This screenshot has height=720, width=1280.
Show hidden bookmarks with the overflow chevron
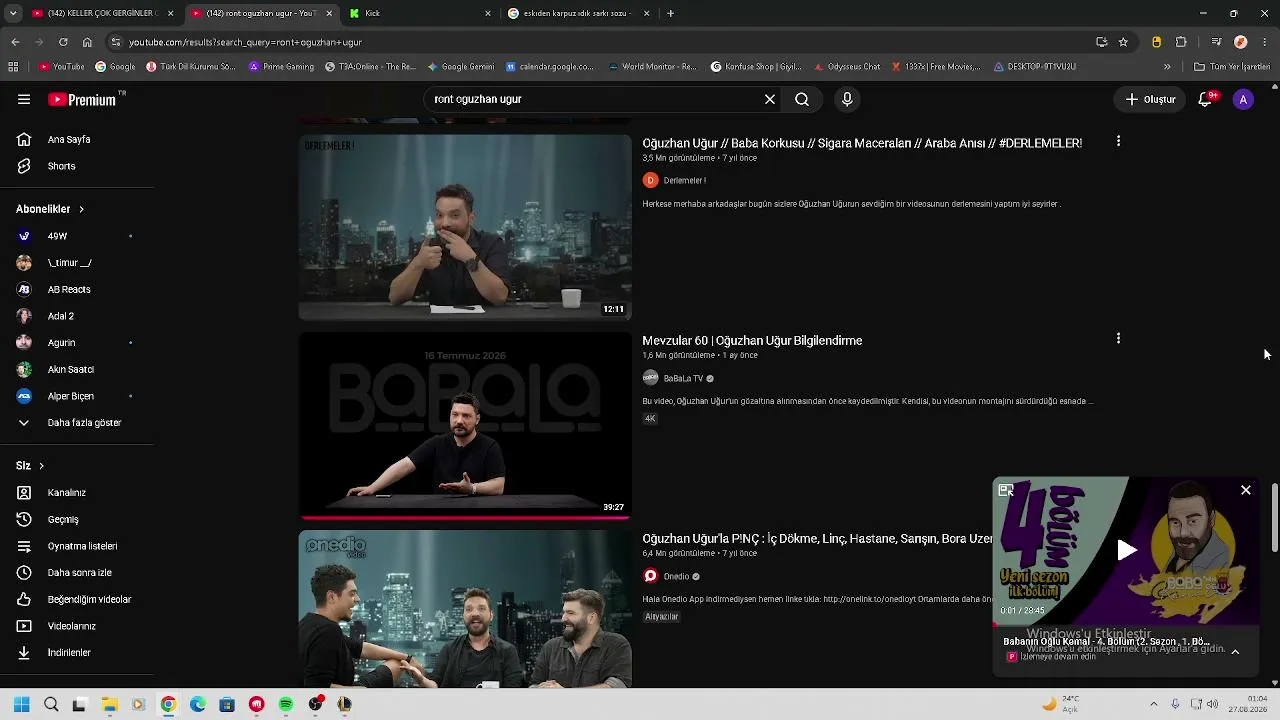(1167, 67)
